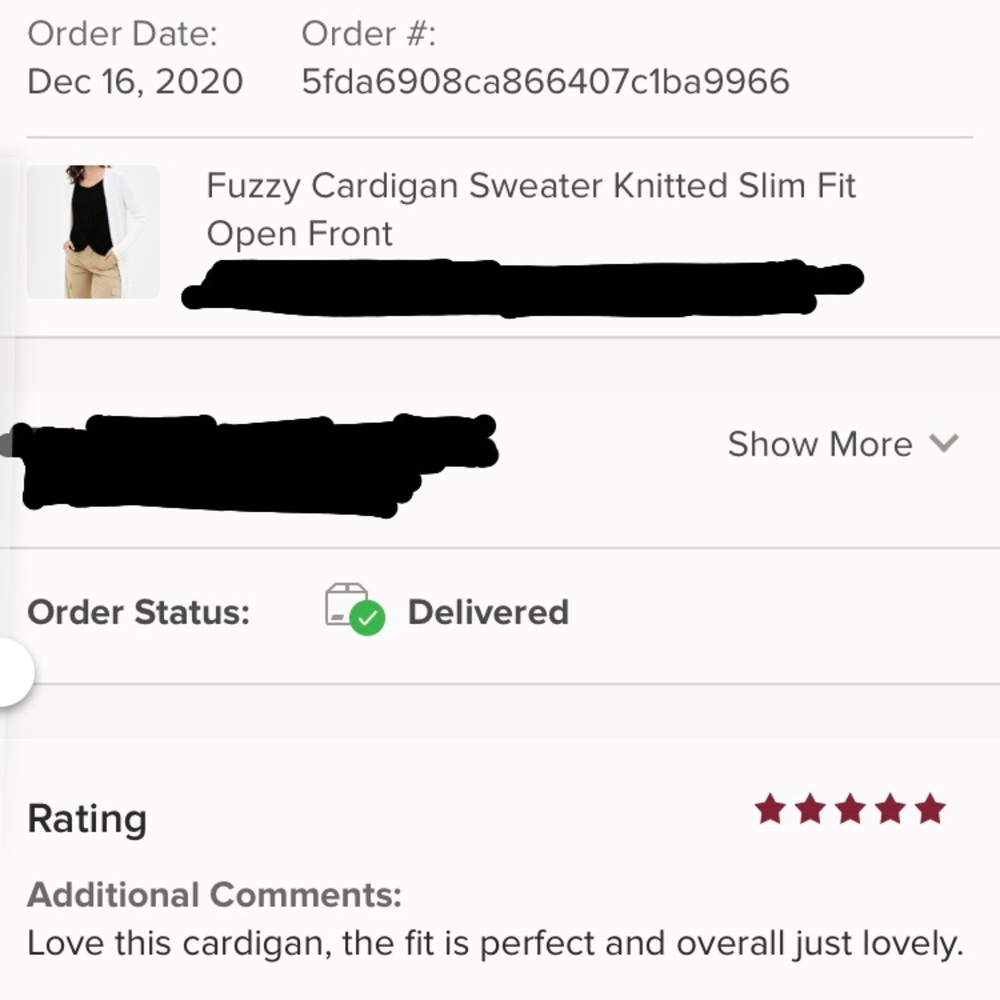
Task: Expand the Show More section
Action: pos(820,443)
